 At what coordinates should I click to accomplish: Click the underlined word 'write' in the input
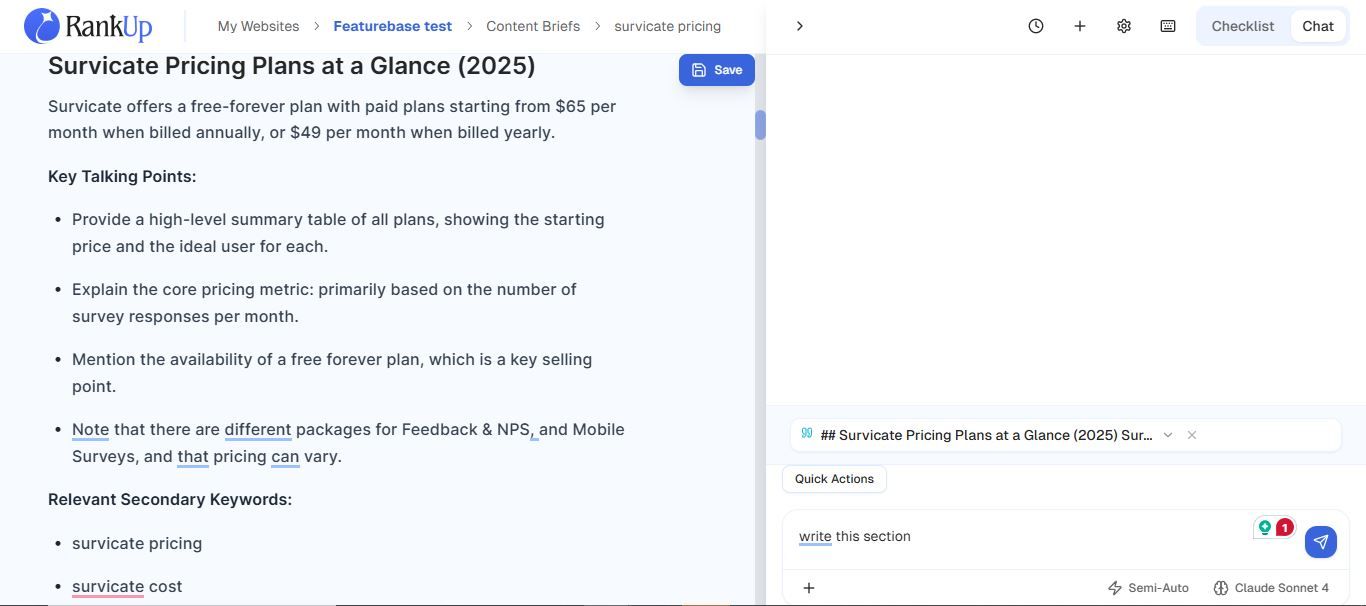coord(815,536)
